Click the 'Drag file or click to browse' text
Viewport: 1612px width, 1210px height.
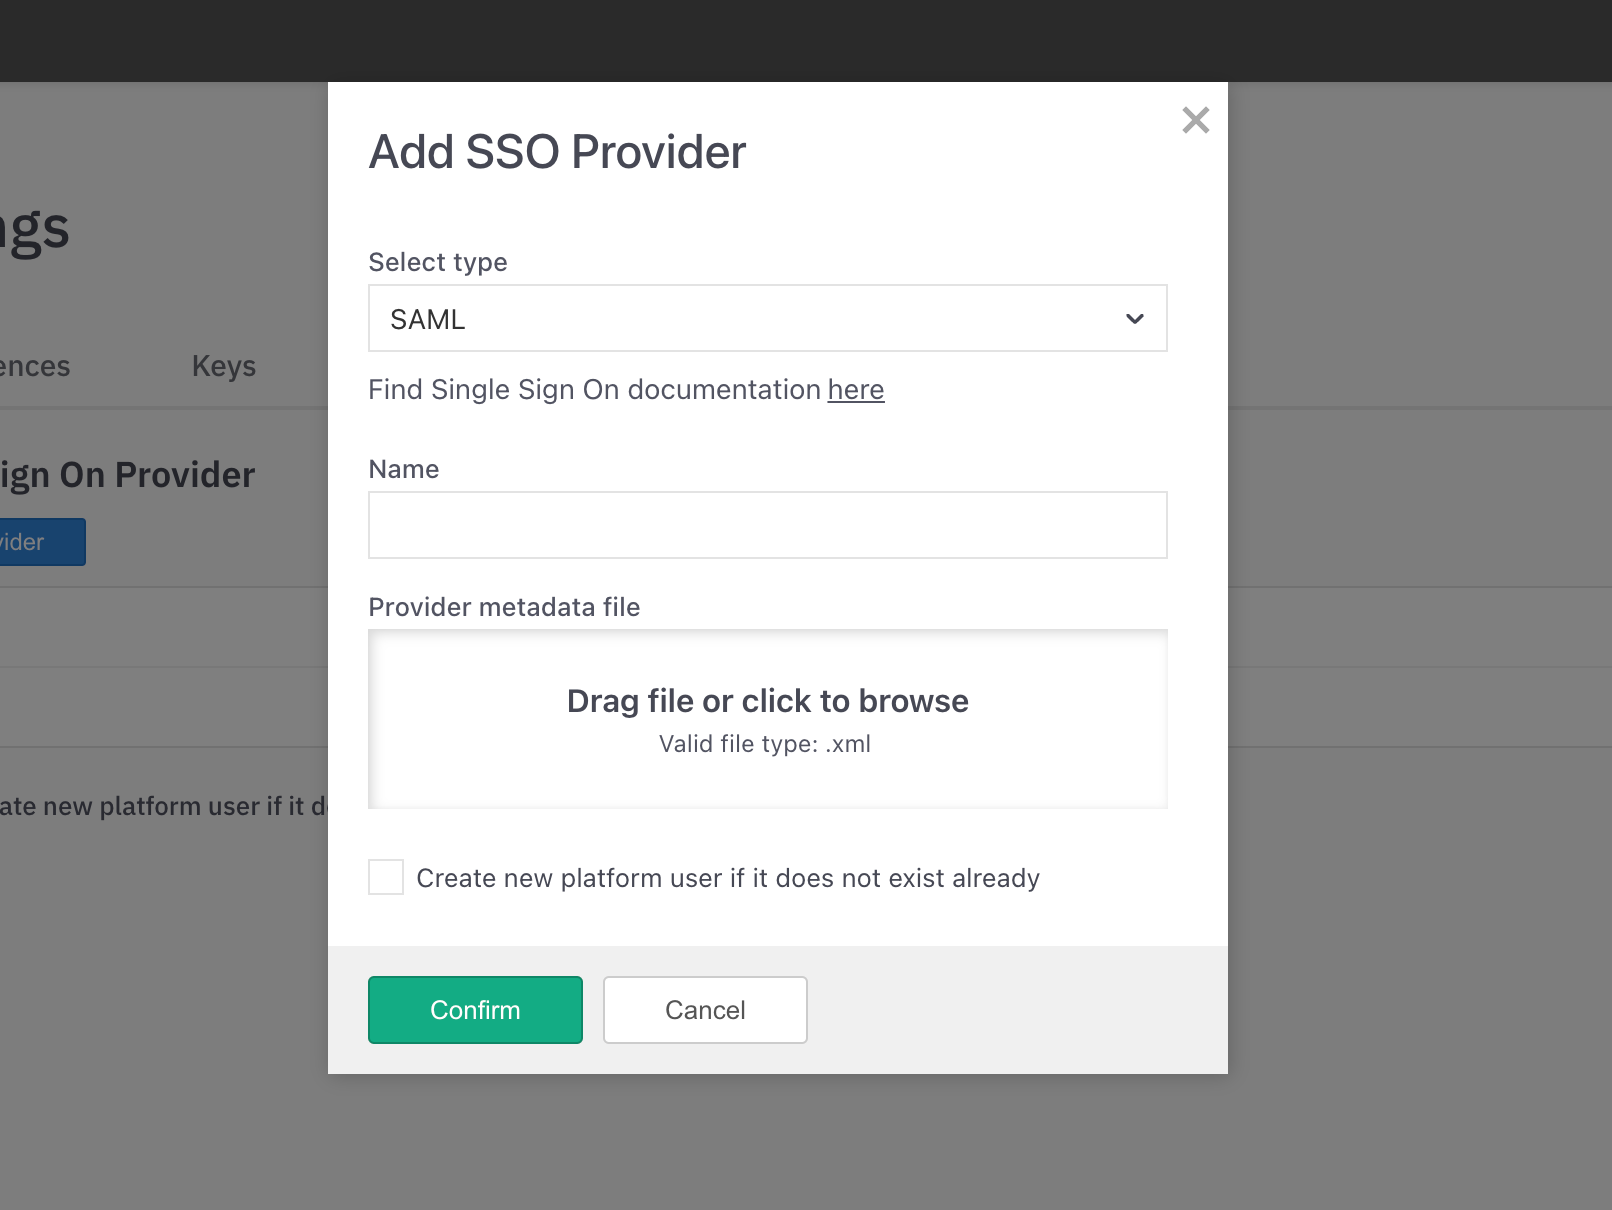coord(767,701)
